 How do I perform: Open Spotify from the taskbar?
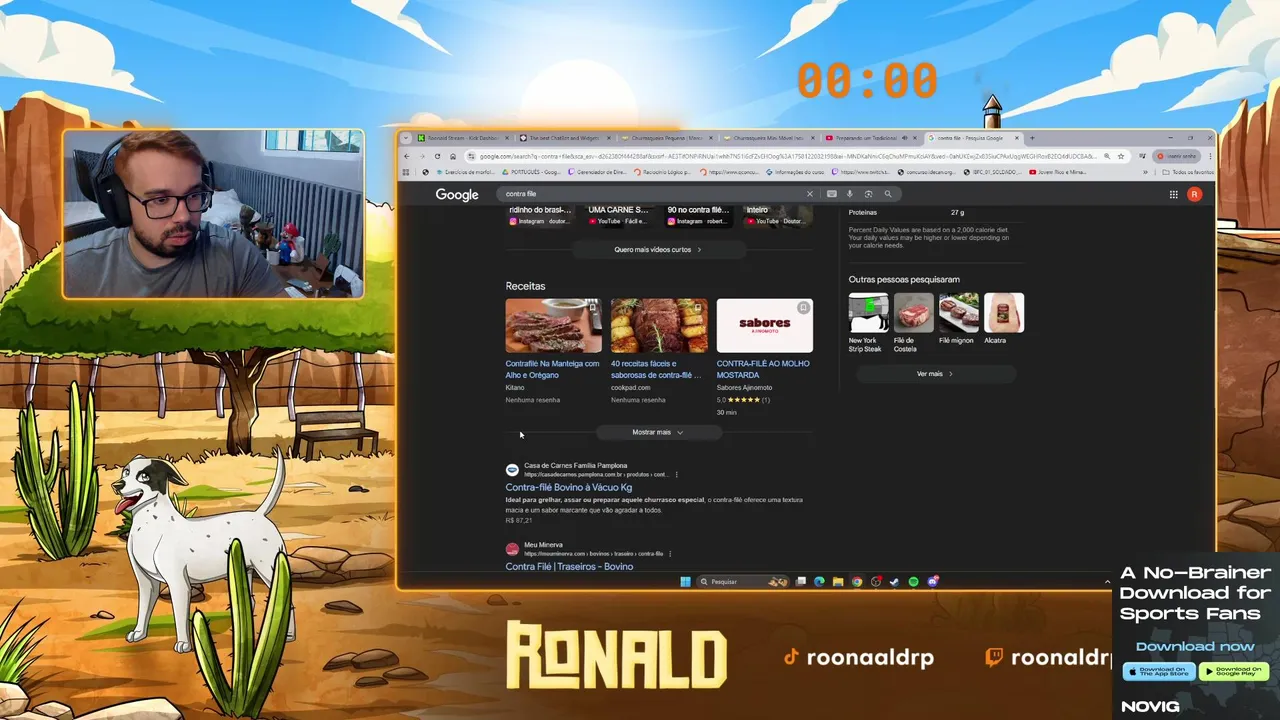[x=914, y=582]
